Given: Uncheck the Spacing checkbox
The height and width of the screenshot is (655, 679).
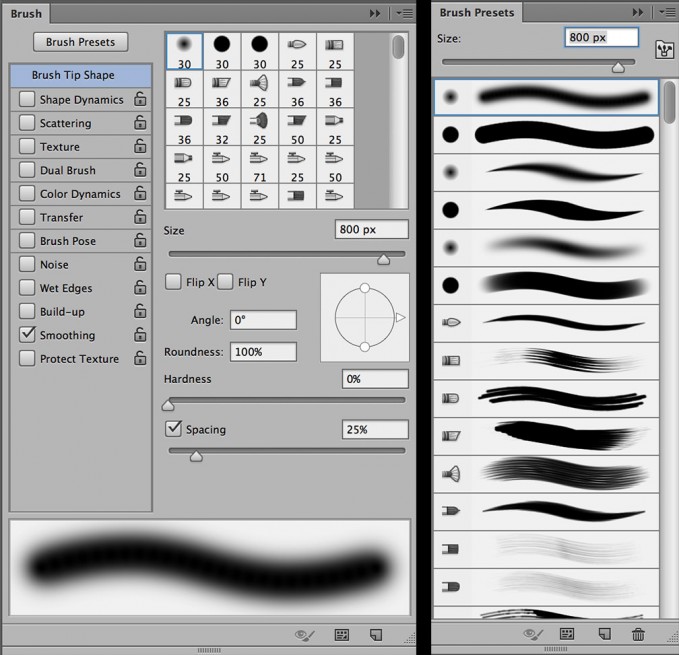Looking at the screenshot, I should [173, 429].
